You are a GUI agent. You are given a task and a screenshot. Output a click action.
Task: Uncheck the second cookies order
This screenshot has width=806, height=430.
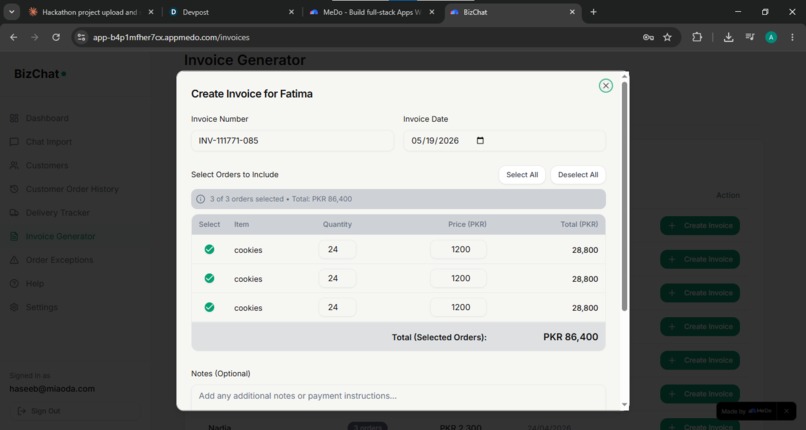click(x=209, y=278)
